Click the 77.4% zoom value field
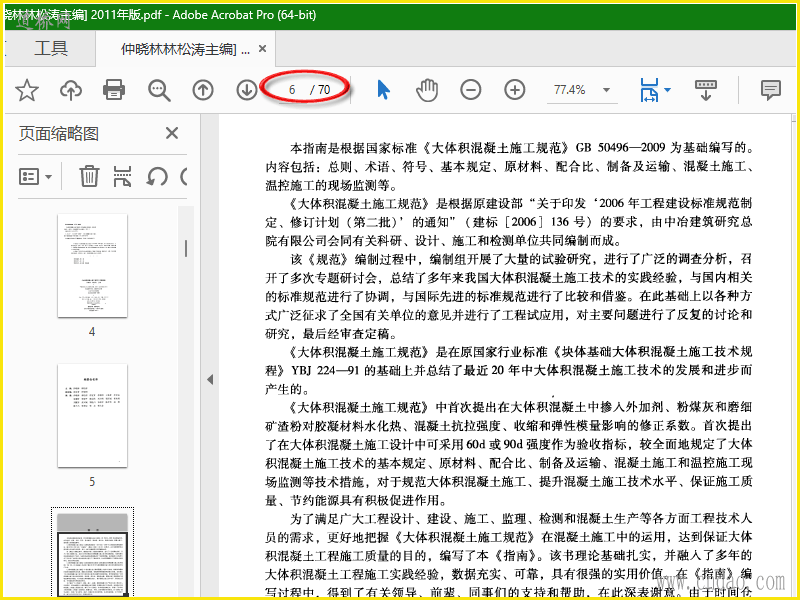 [x=570, y=90]
